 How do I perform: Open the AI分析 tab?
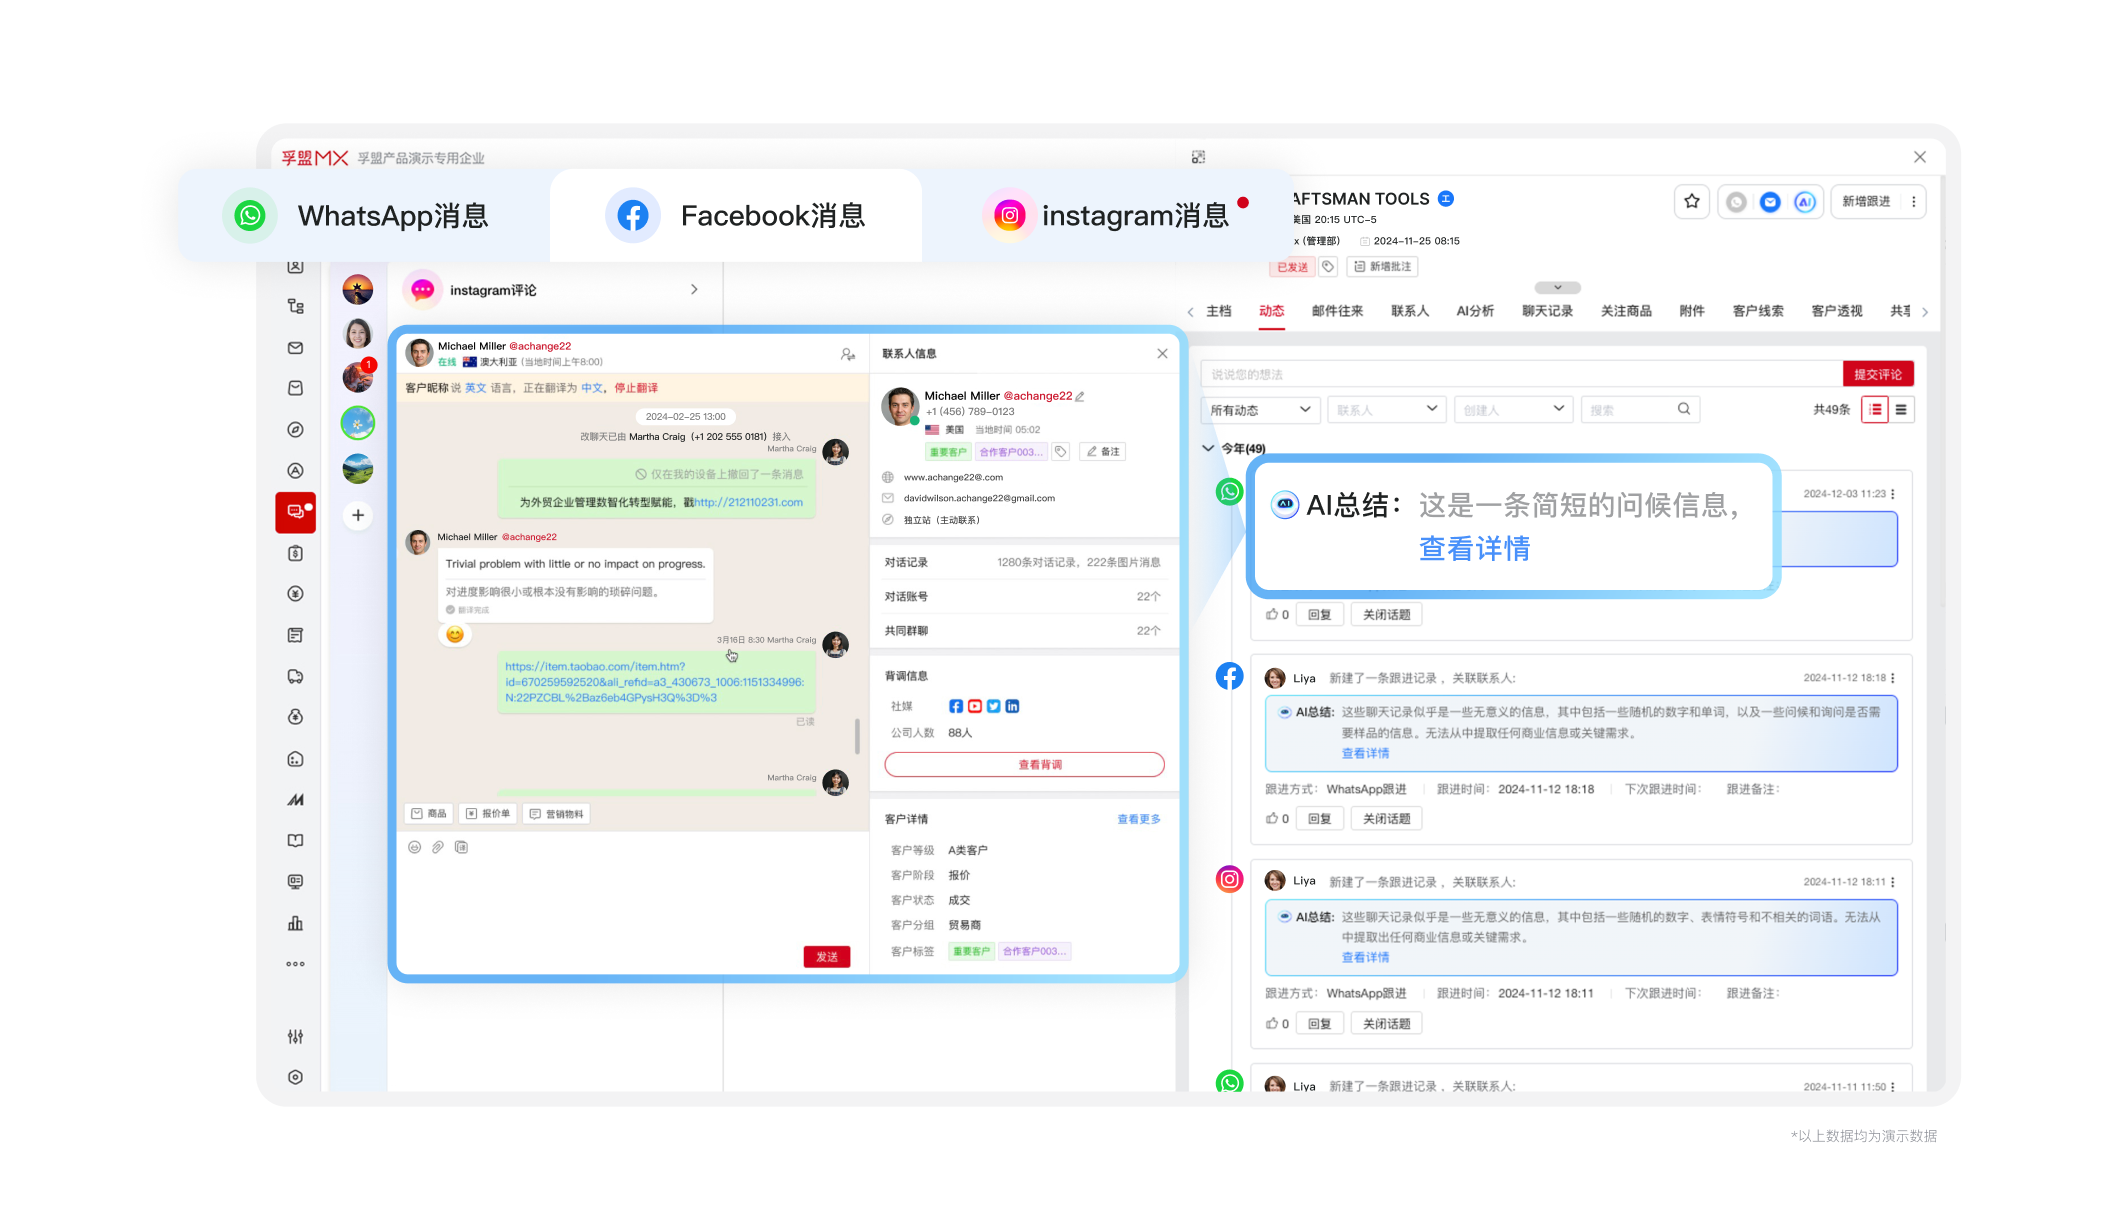coord(1474,311)
